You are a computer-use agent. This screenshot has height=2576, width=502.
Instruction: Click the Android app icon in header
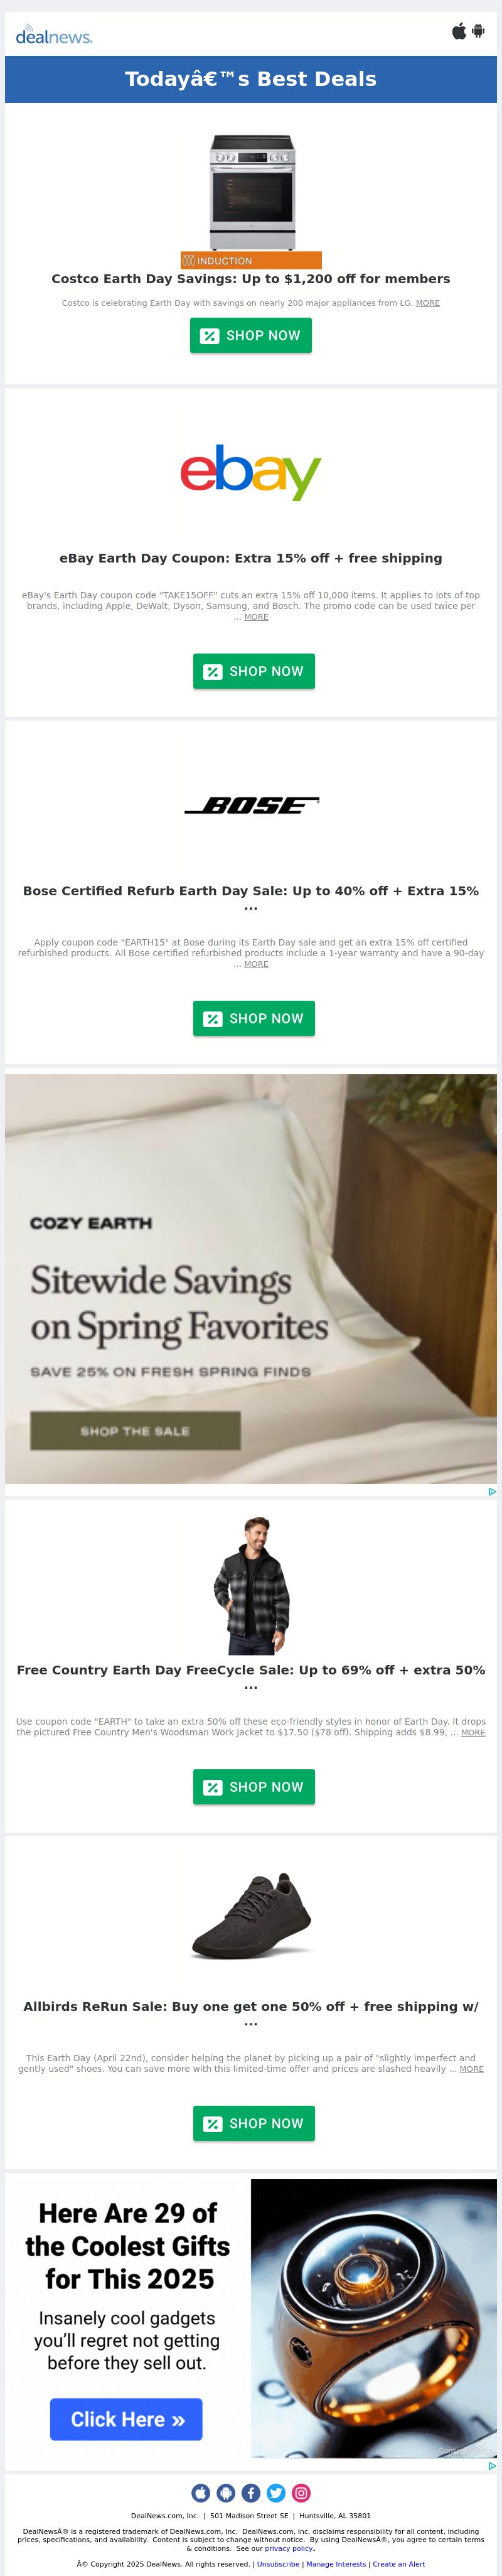click(x=478, y=30)
